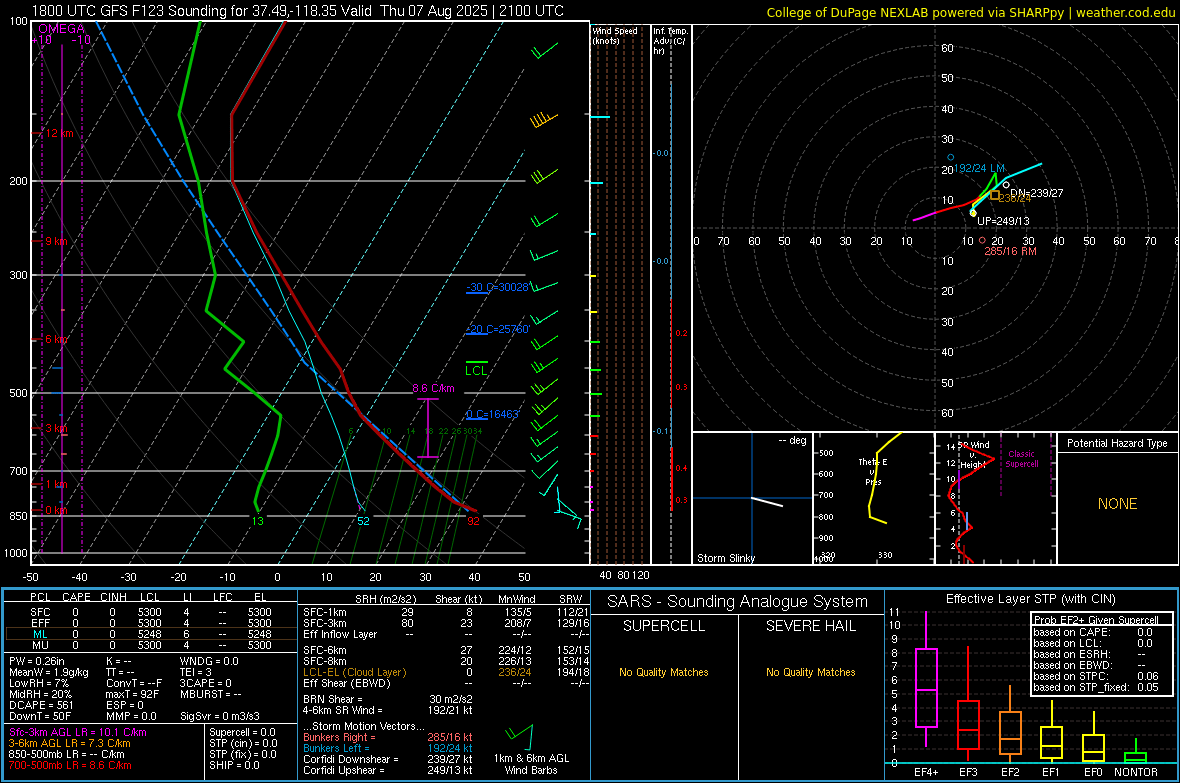Image resolution: width=1180 pixels, height=783 pixels.
Task: Click the magenta OMEGA label
Action: [x=61, y=29]
